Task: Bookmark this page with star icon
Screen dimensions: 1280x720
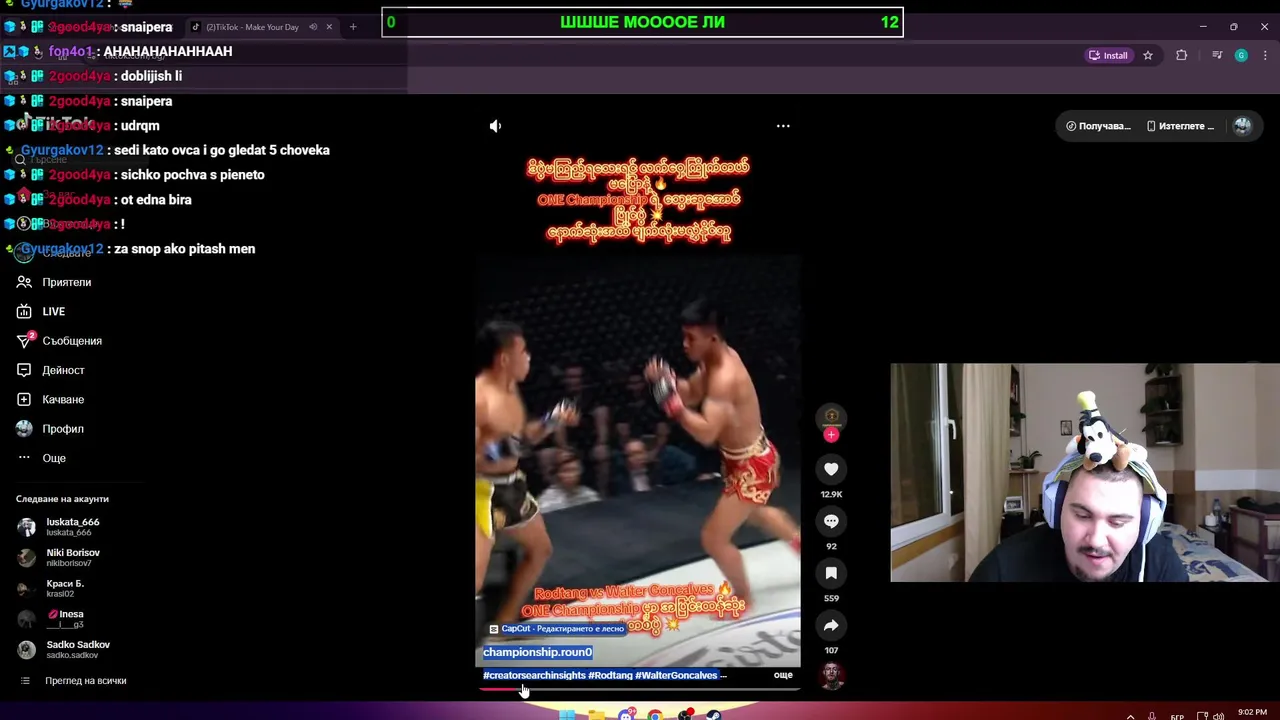Action: click(x=1148, y=56)
